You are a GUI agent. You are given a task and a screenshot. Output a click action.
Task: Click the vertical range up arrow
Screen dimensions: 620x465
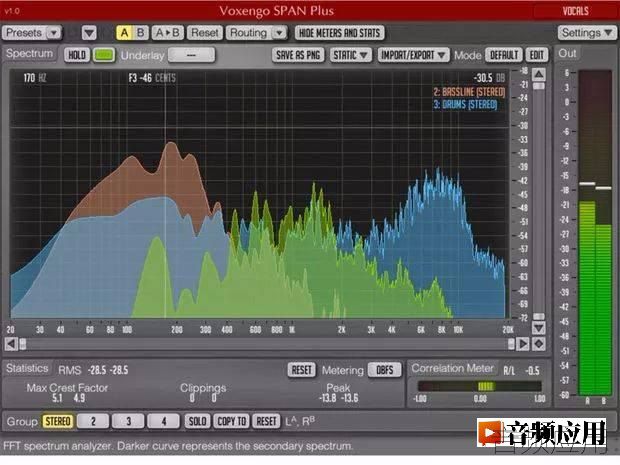[539, 74]
